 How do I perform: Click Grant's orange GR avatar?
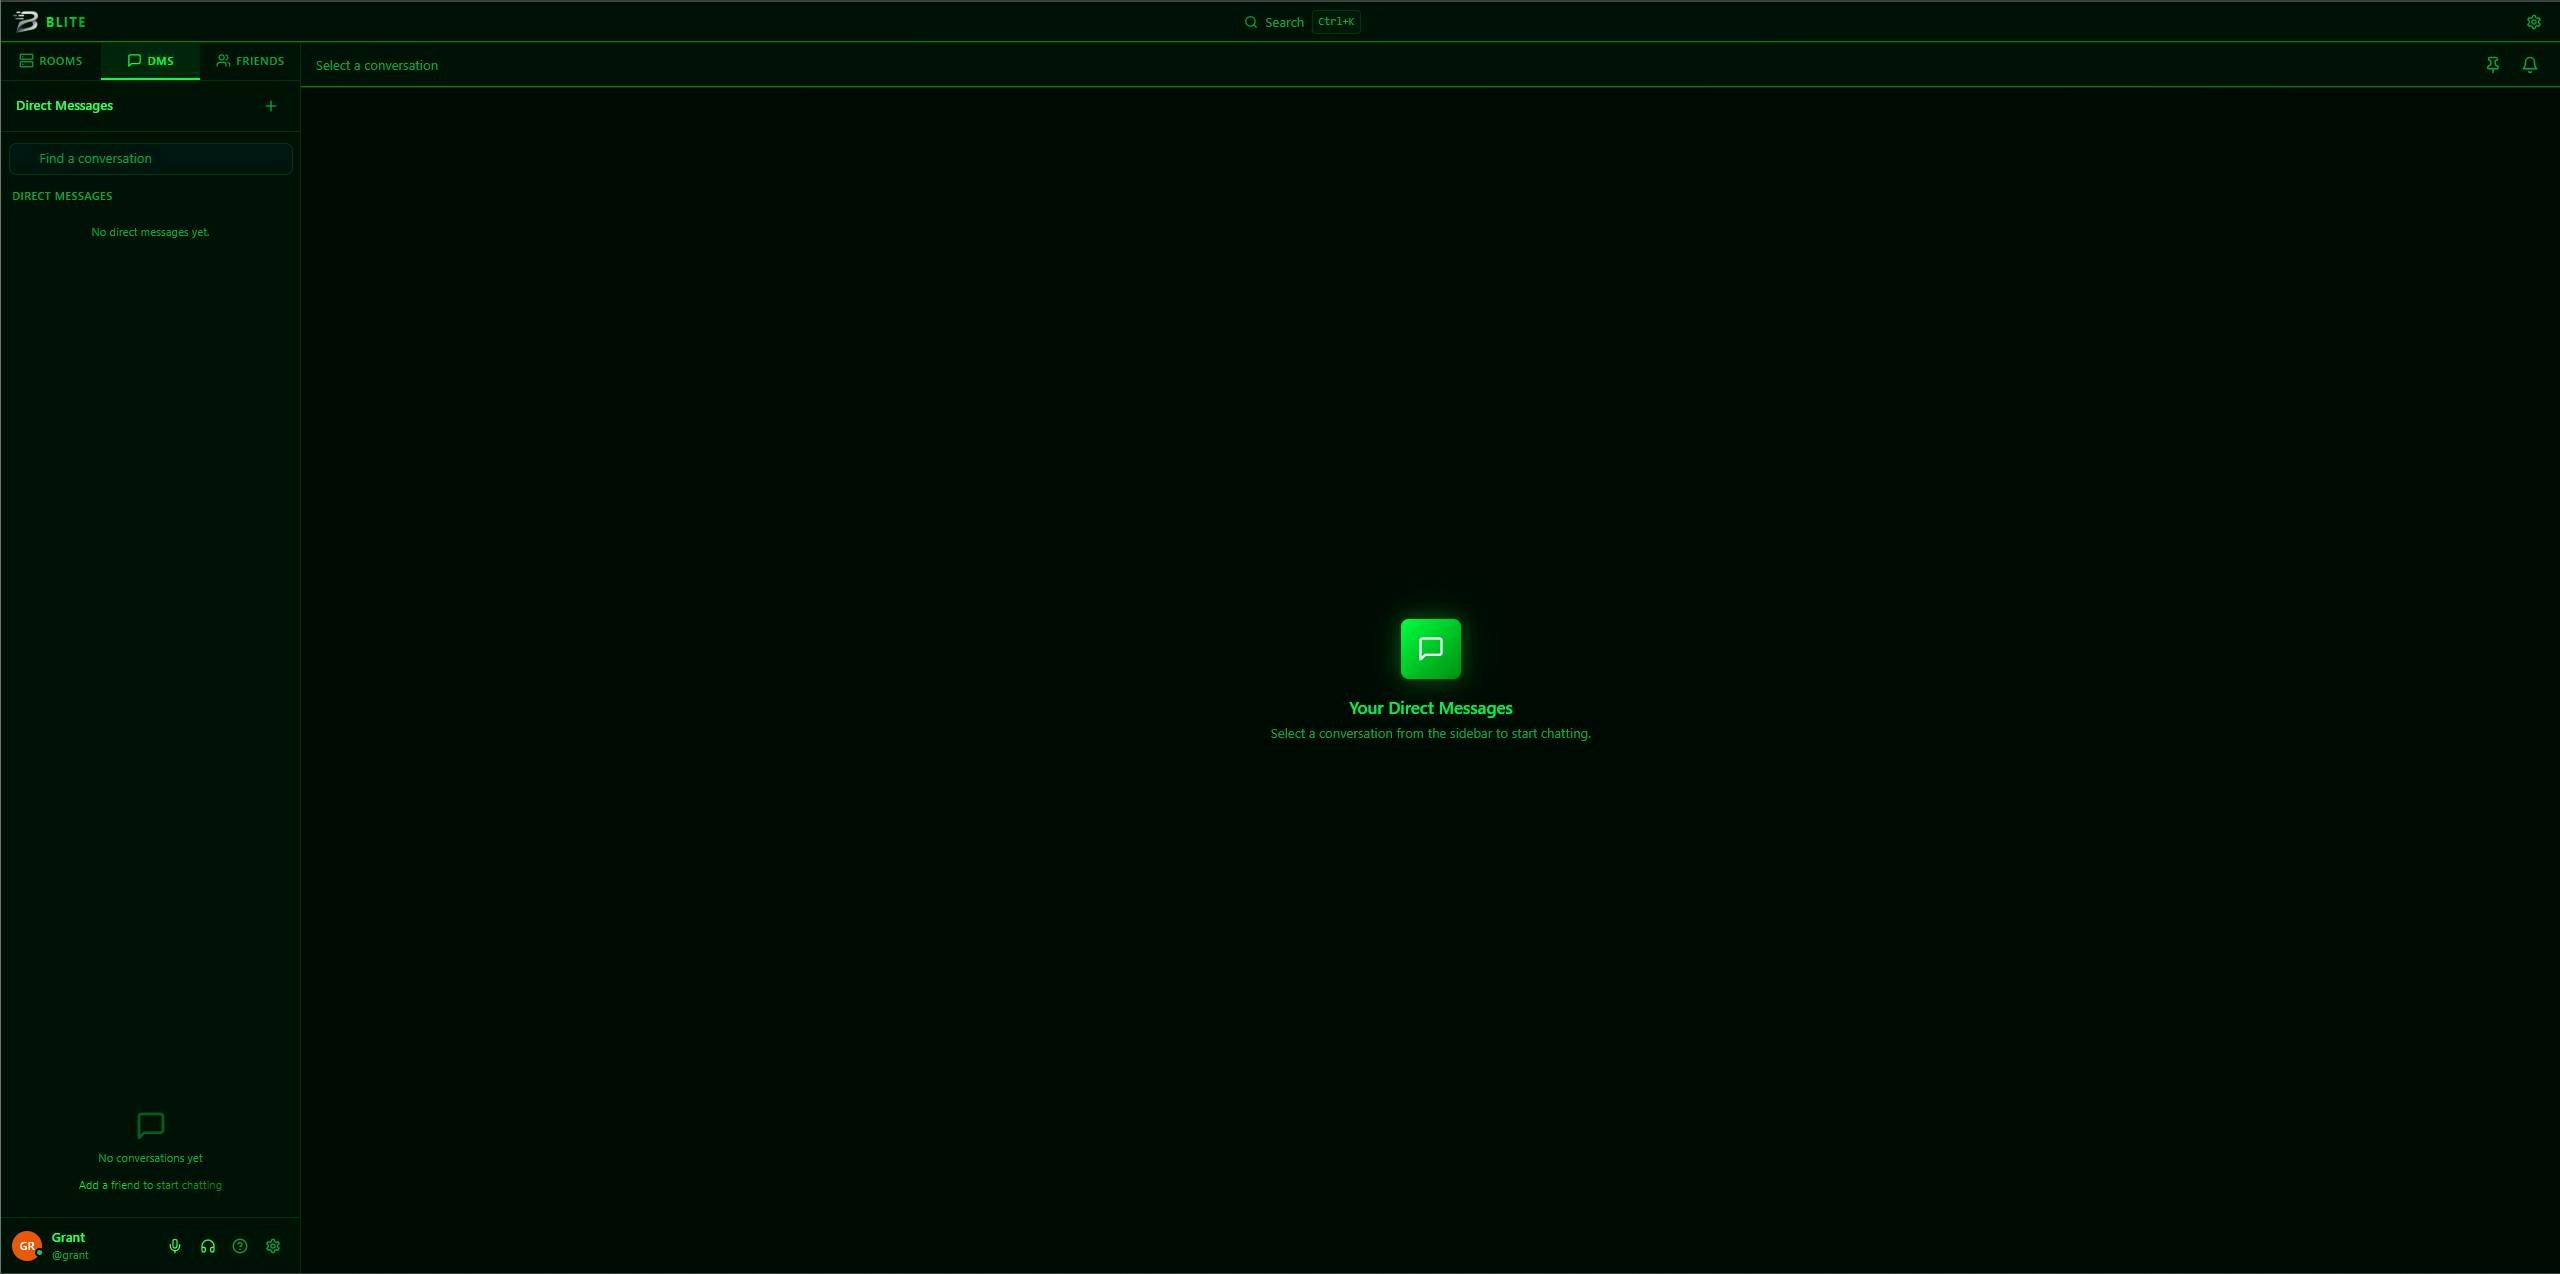[27, 1246]
